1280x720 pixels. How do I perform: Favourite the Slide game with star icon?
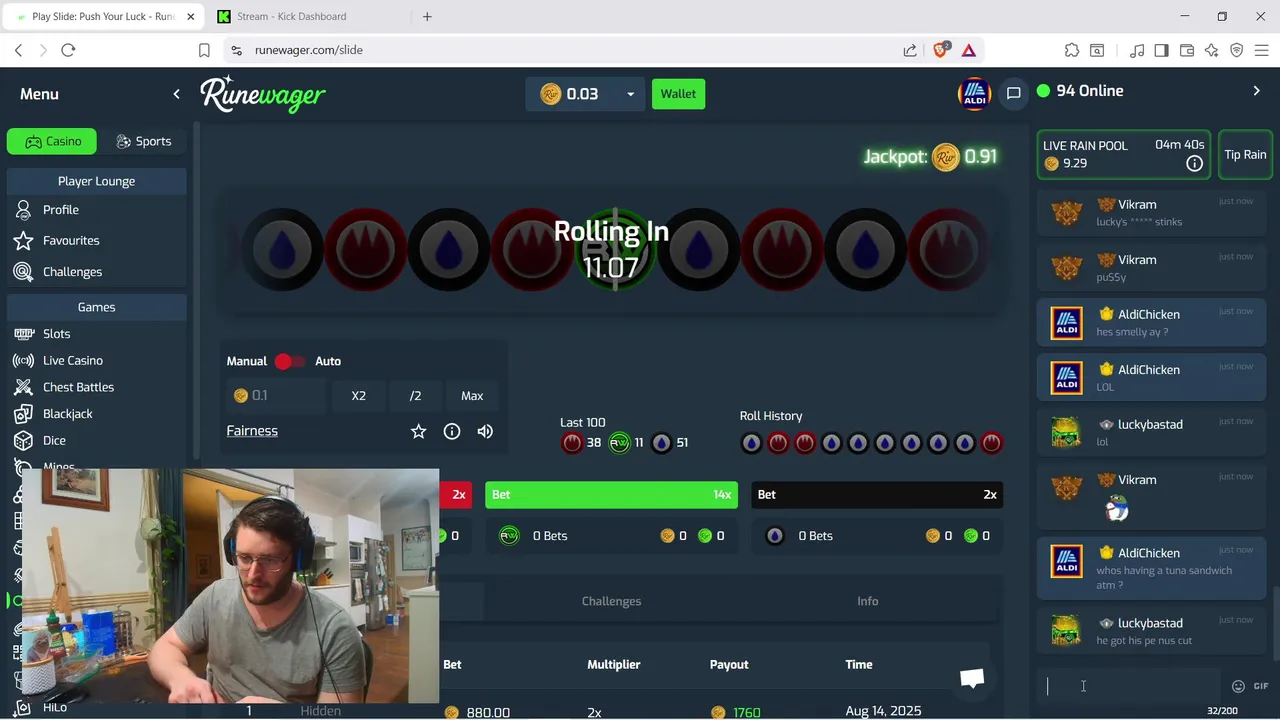pos(418,431)
